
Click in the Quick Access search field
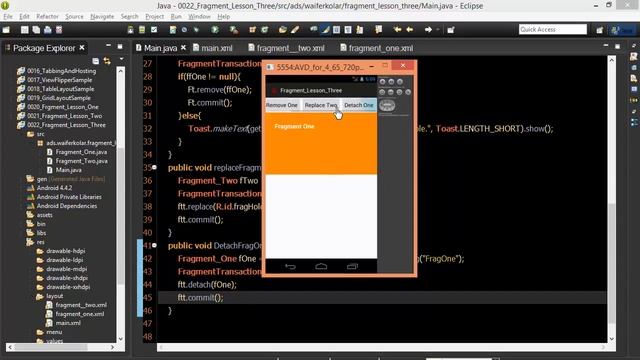point(553,29)
